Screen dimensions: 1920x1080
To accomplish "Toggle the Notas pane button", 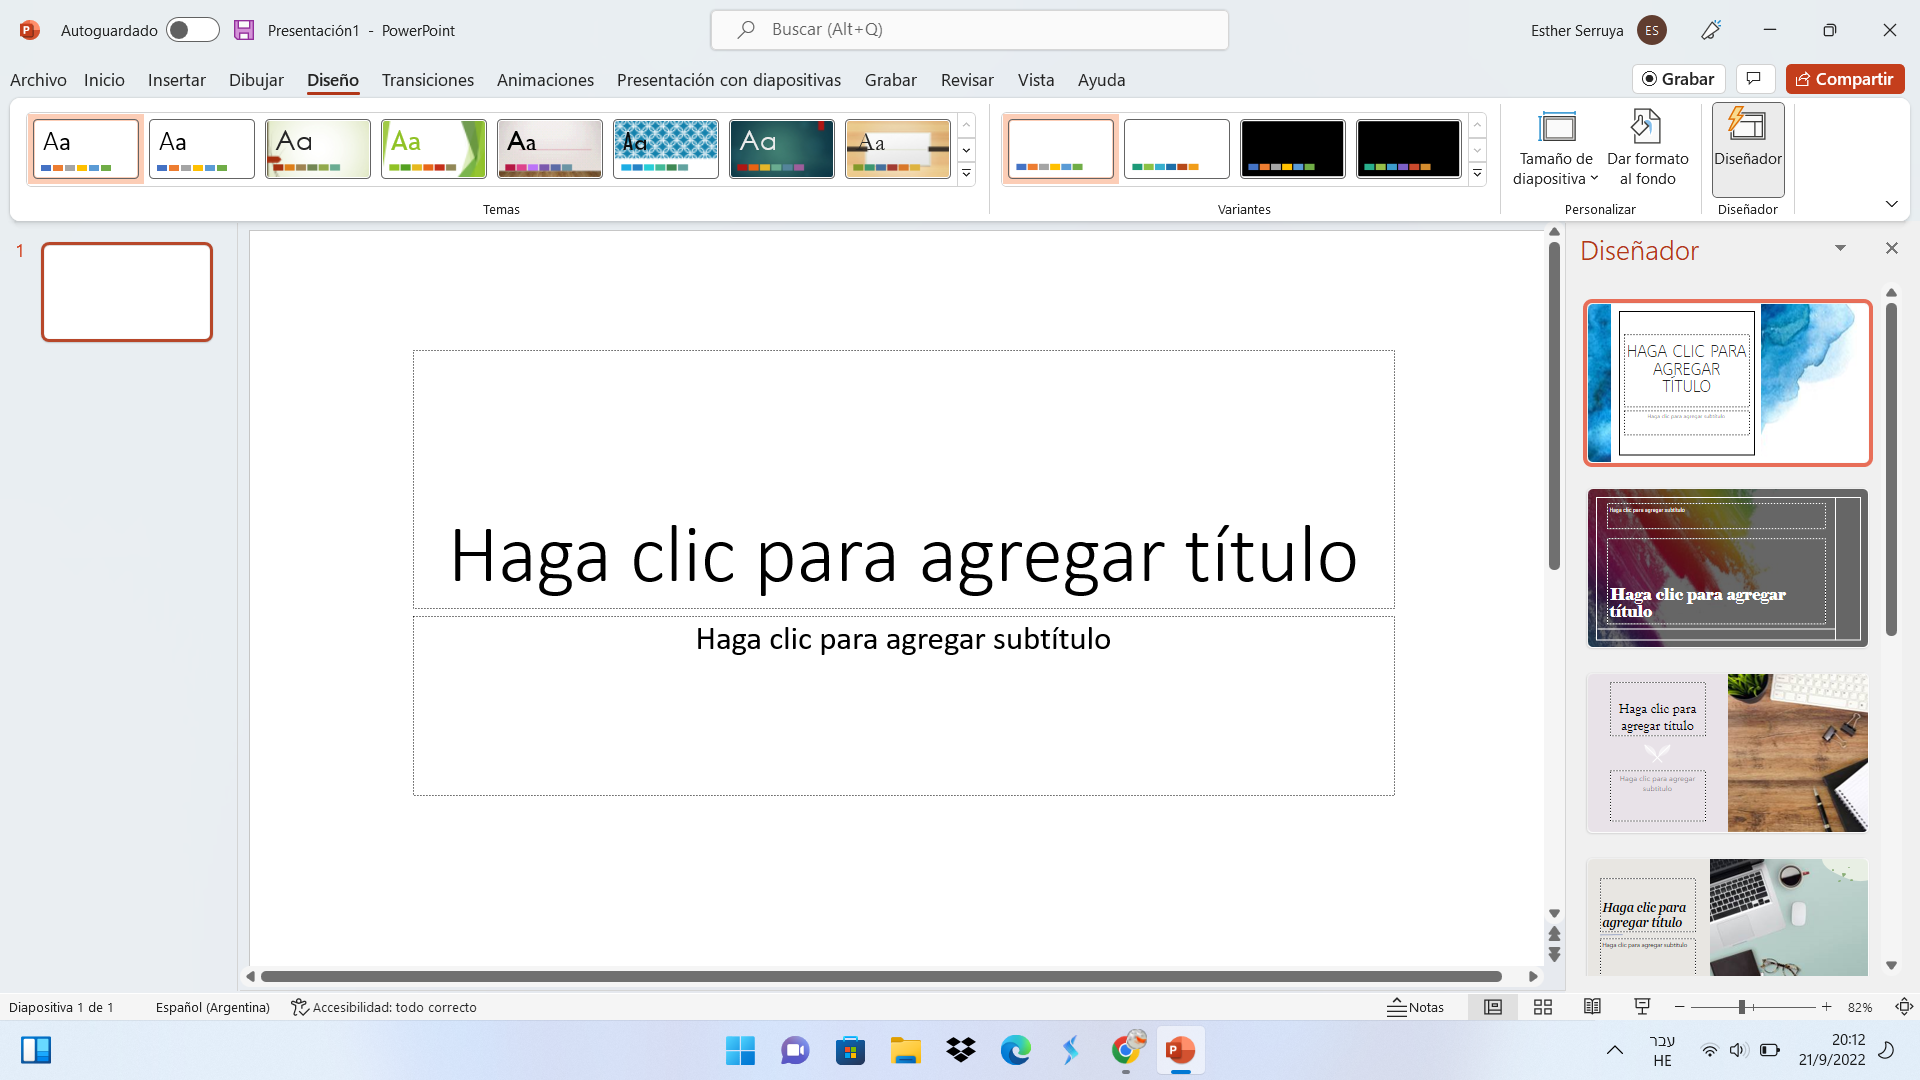I will pos(1416,1007).
